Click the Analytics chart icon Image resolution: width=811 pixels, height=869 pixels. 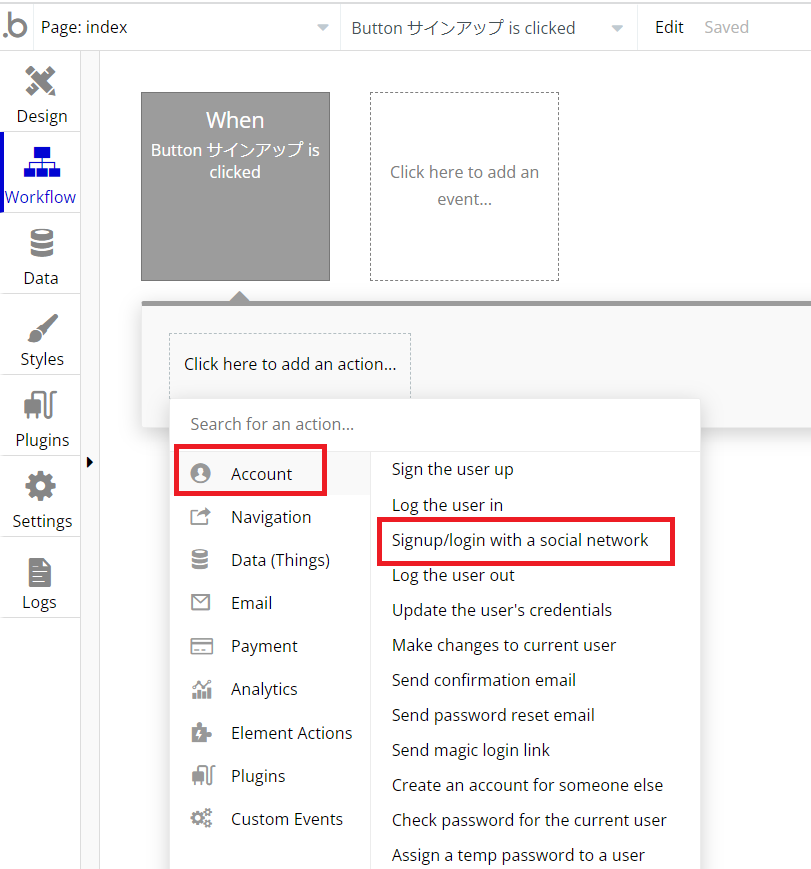202,689
